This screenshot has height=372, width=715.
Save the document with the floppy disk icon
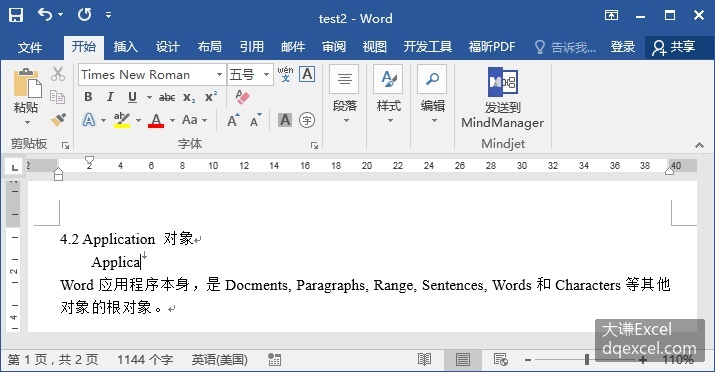point(16,15)
